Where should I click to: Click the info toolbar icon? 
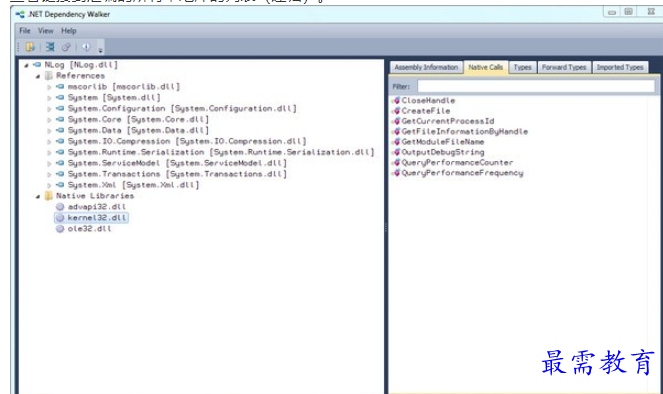[x=86, y=47]
